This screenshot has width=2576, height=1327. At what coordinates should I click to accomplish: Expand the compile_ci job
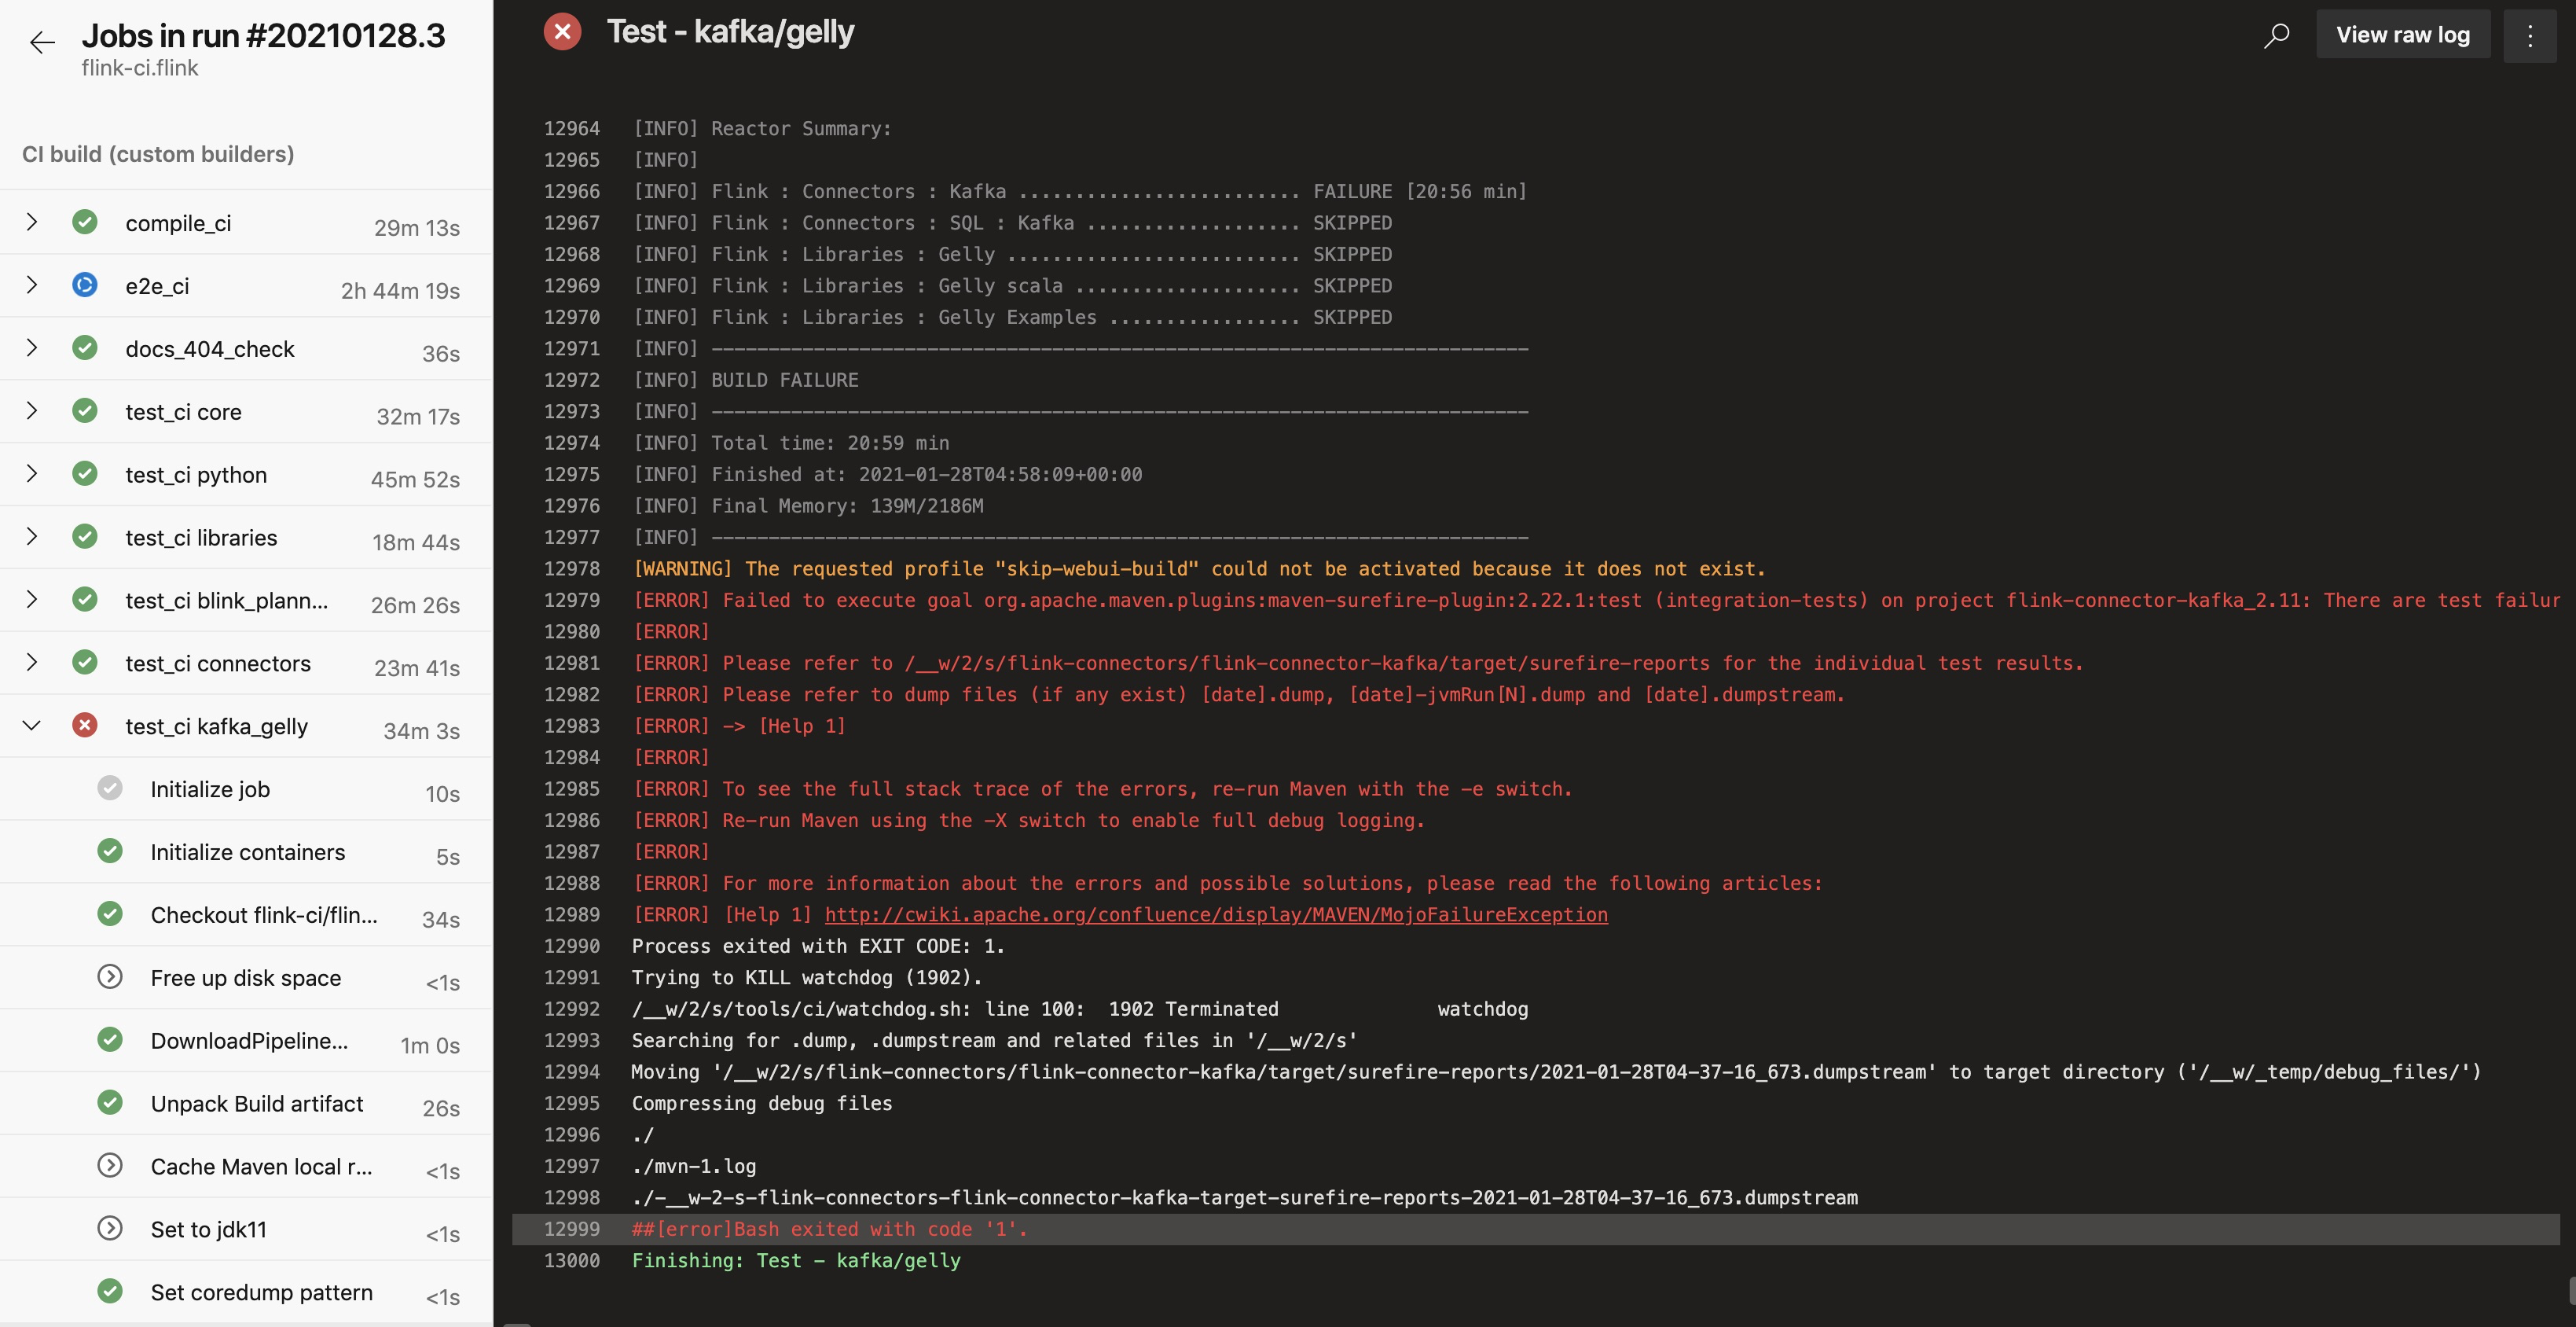pyautogui.click(x=32, y=222)
